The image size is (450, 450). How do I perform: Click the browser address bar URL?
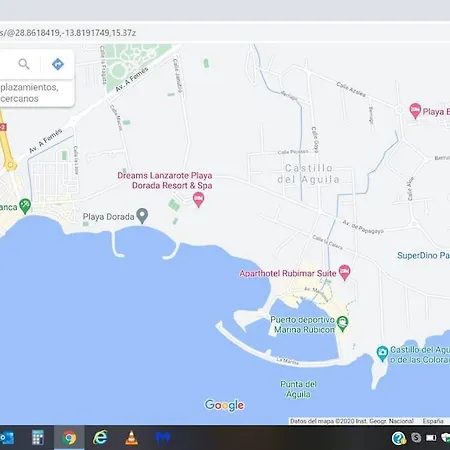tap(68, 33)
